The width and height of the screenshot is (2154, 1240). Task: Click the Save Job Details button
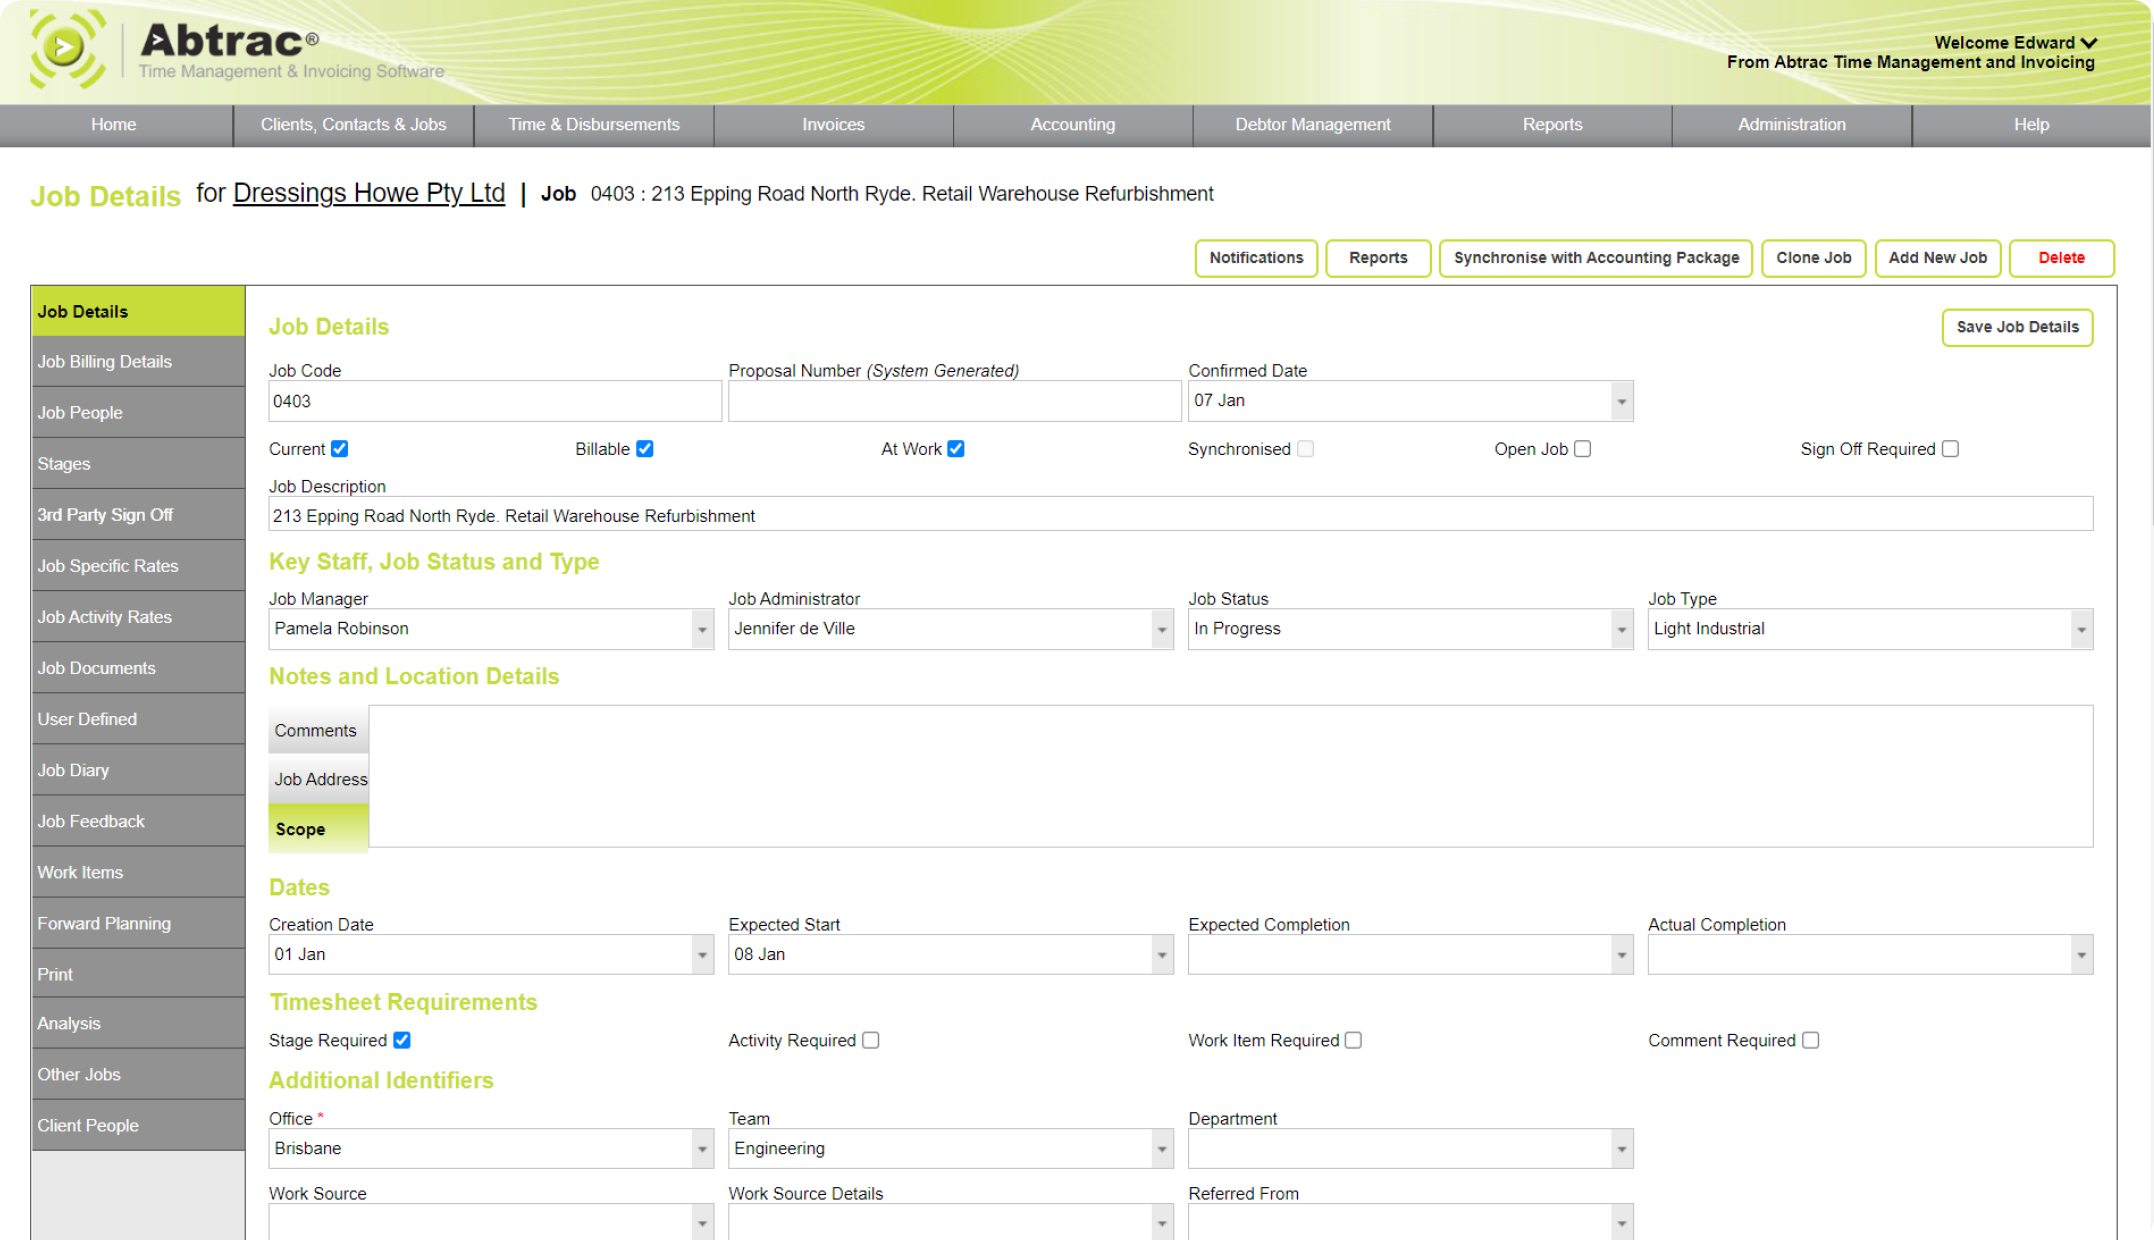(x=2017, y=327)
